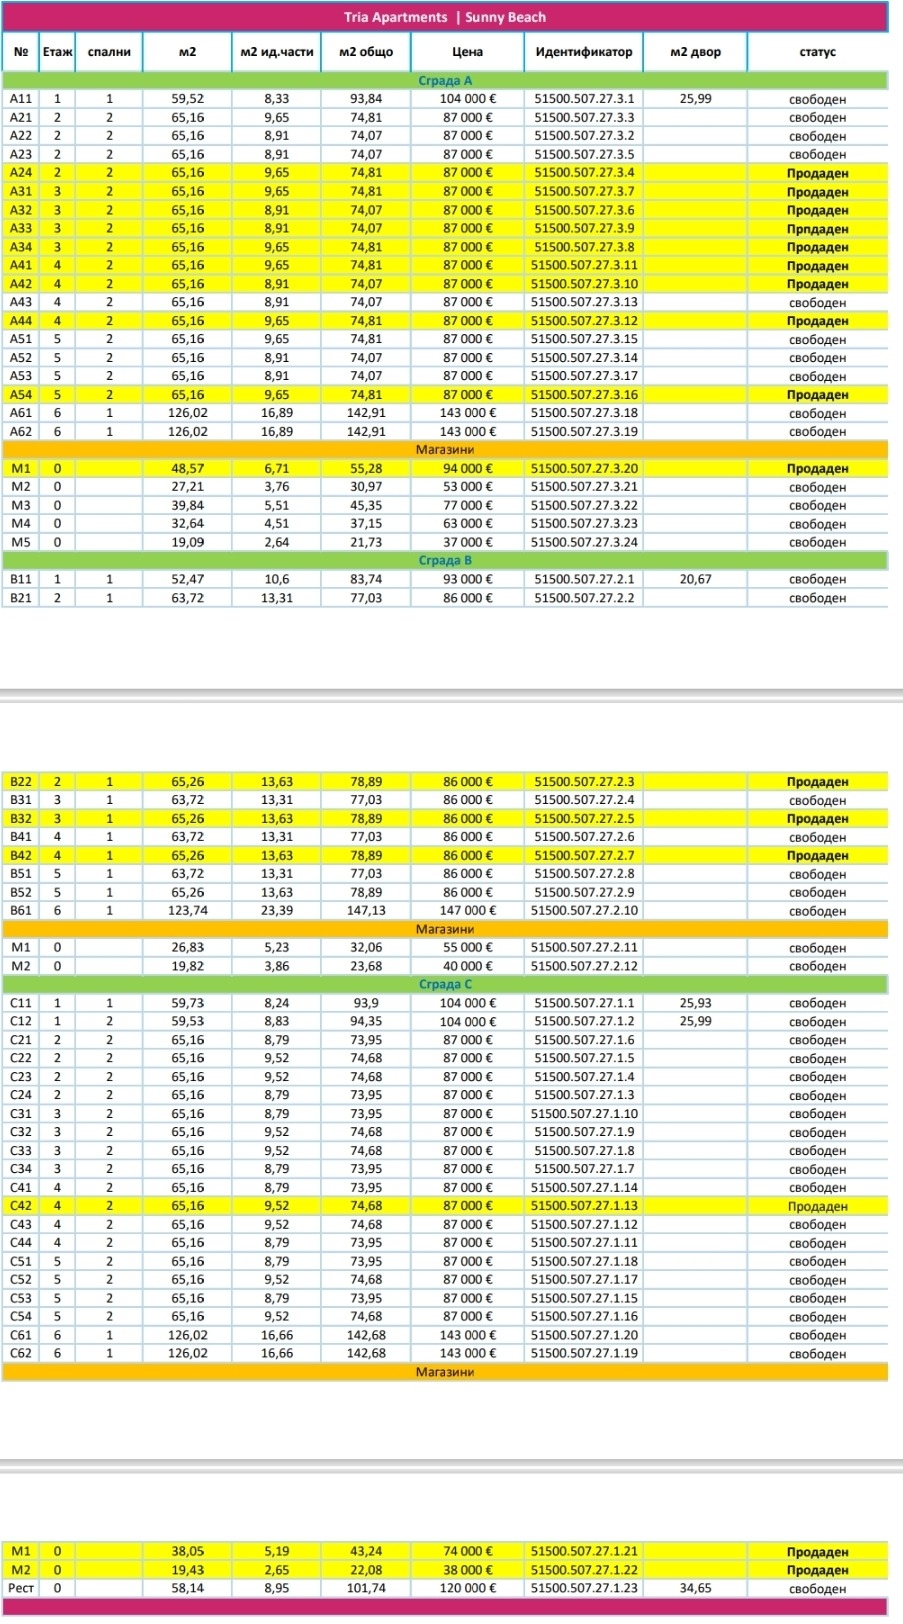Click the Tria Apartments Sunny Beach title bar
The width and height of the screenshot is (903, 1624).
pos(444,17)
